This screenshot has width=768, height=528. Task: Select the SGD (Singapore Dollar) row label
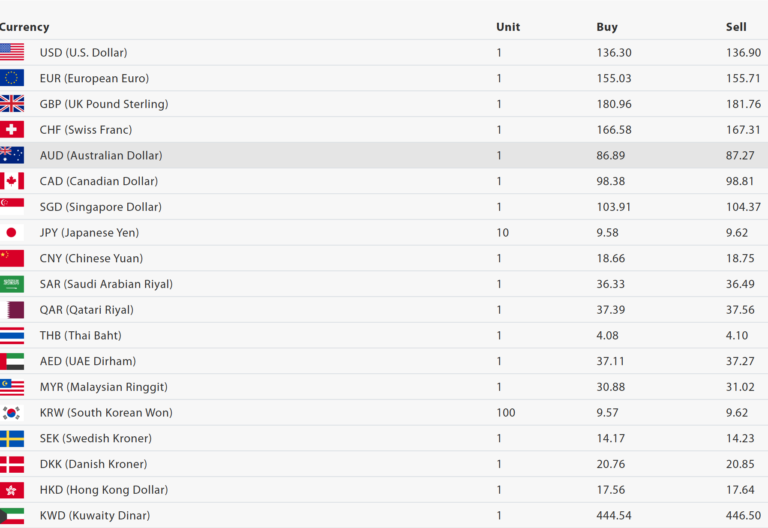pyautogui.click(x=100, y=207)
